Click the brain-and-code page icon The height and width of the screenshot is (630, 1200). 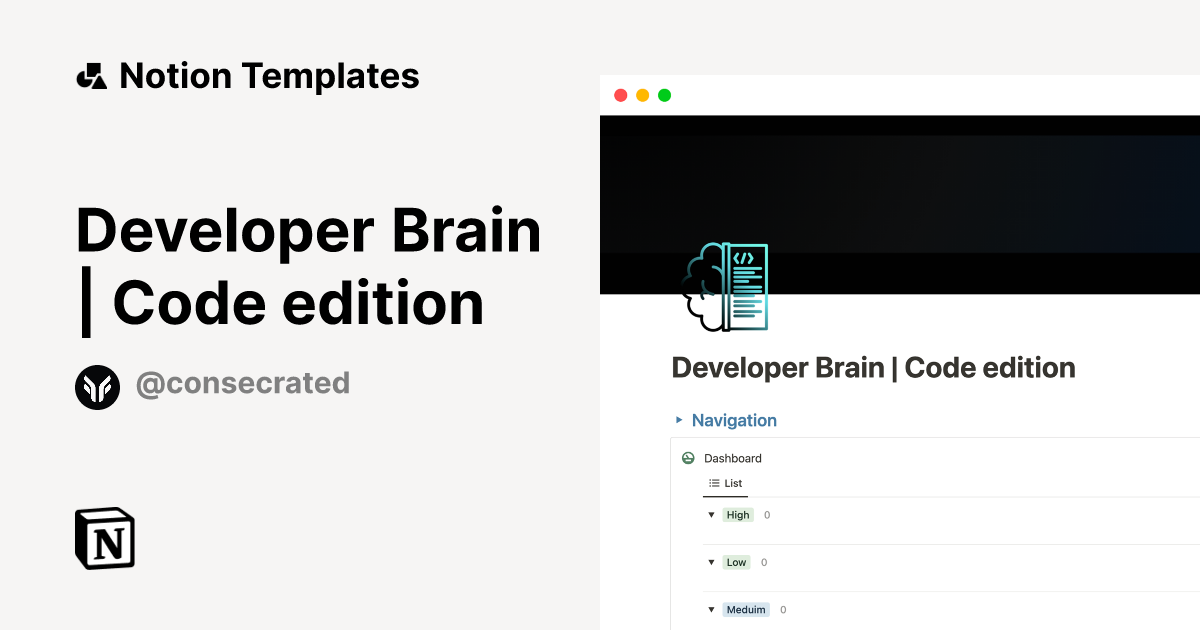pos(724,287)
